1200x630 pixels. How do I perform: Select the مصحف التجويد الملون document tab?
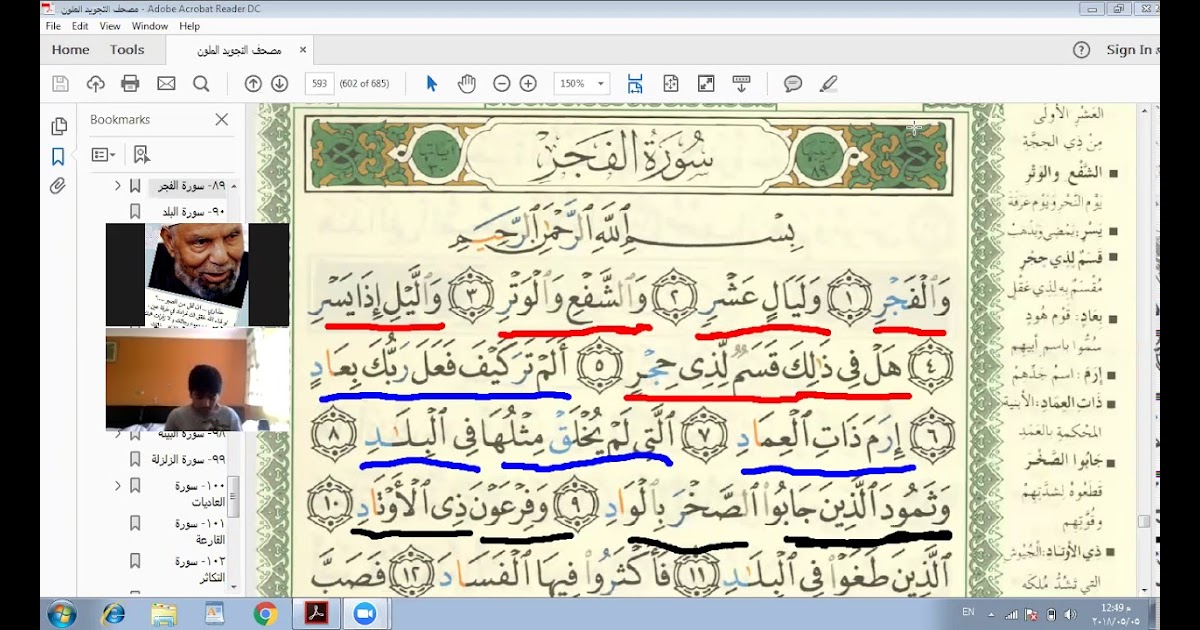pyautogui.click(x=240, y=50)
